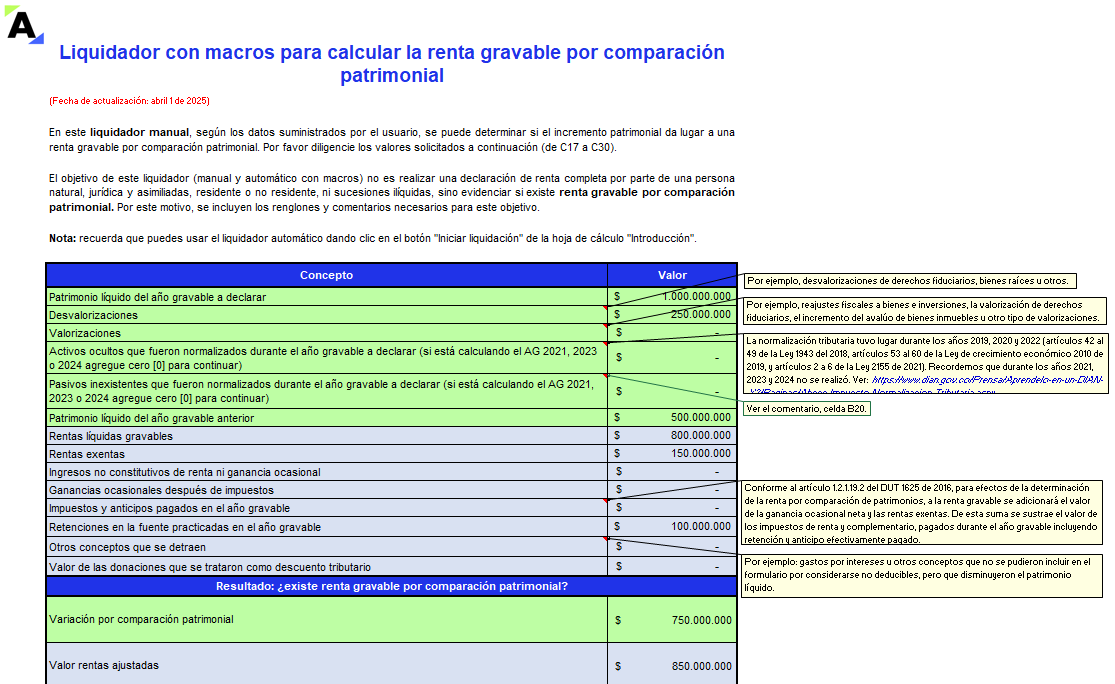Viewport: 1115px width, 684px height.
Task: Click the "Concepto" column header
Action: click(326, 275)
